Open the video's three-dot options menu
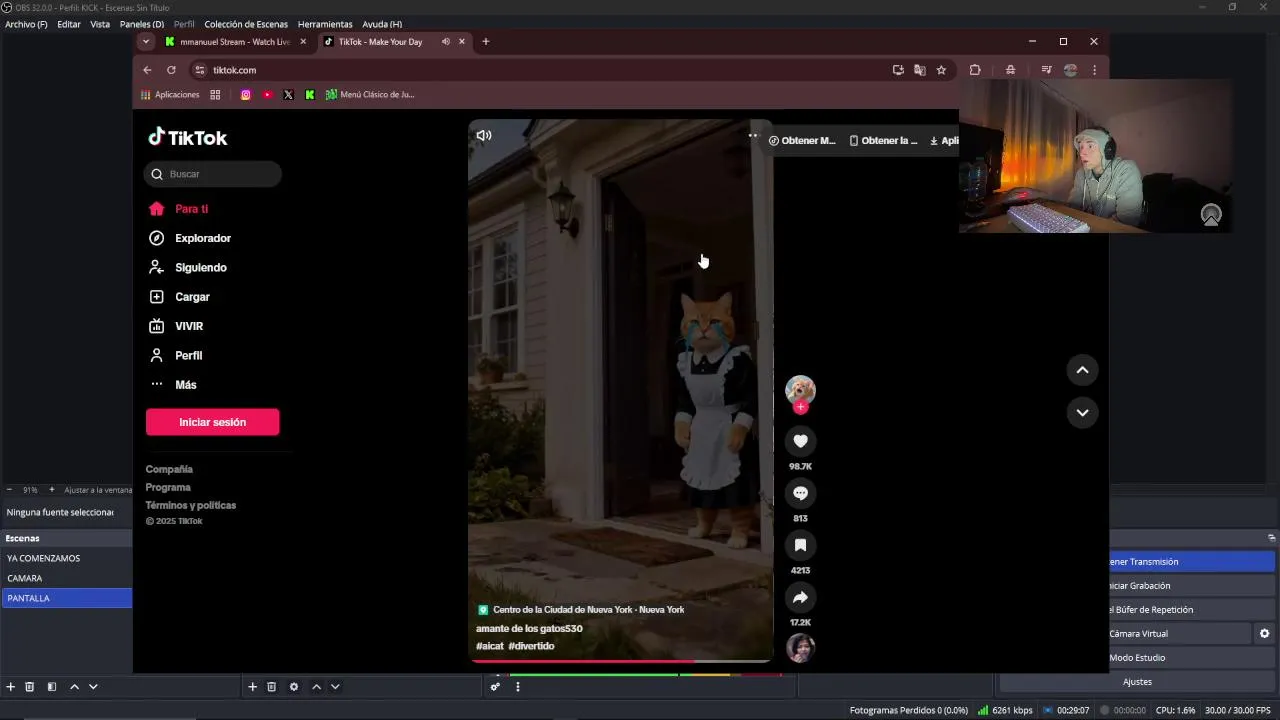The image size is (1280, 720). click(x=753, y=135)
